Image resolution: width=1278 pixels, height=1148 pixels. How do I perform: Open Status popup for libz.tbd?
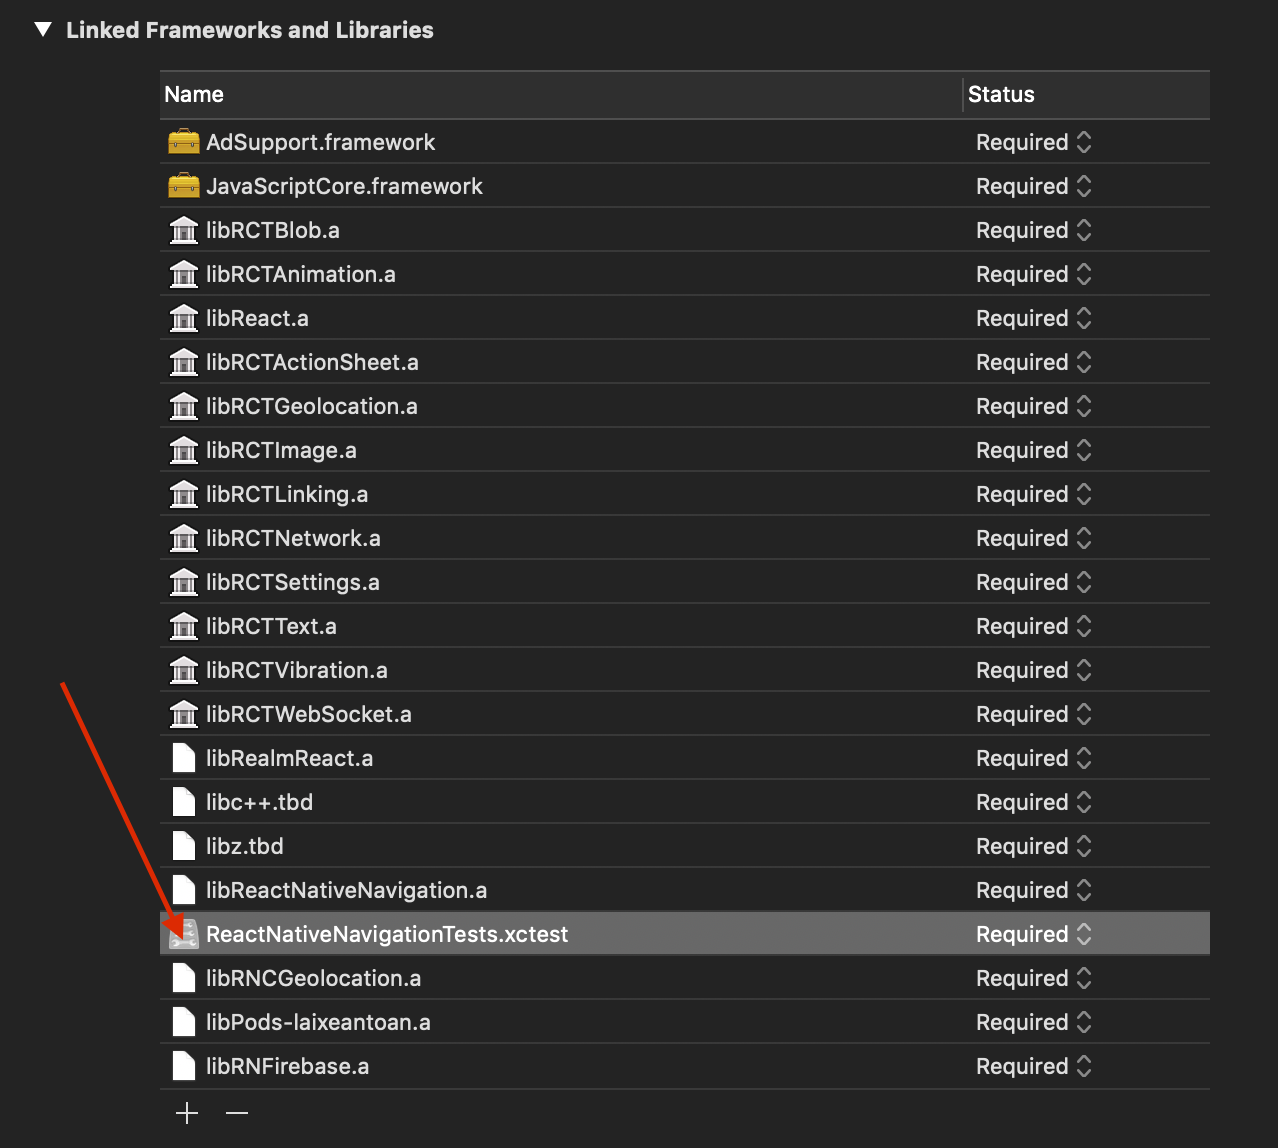1034,846
